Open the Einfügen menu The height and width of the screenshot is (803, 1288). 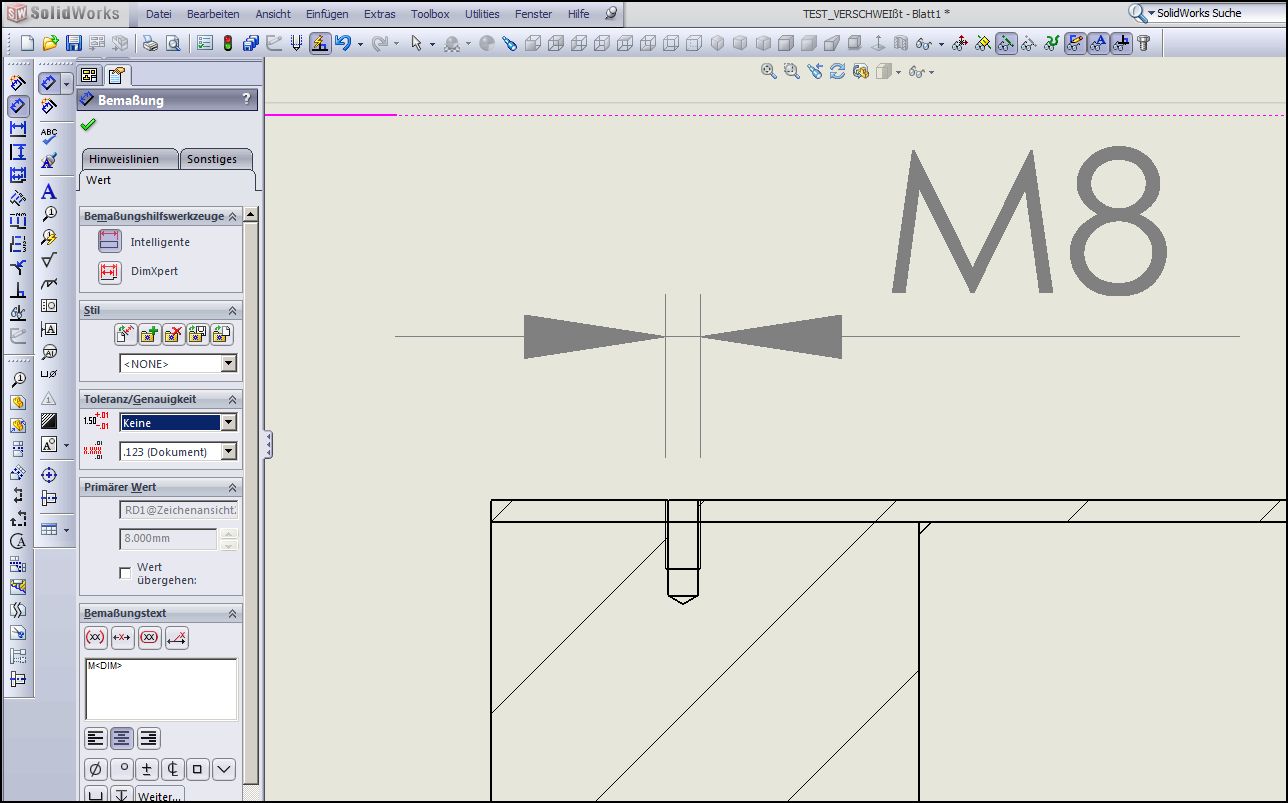pyautogui.click(x=328, y=14)
